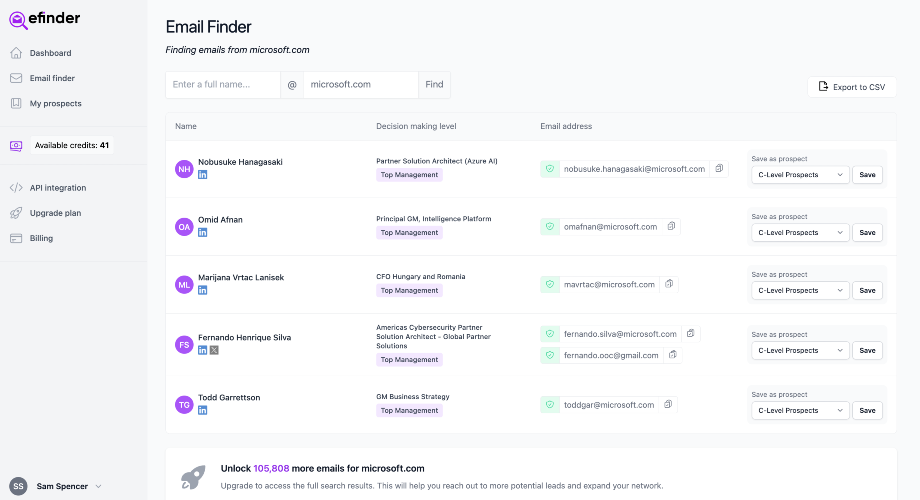Open prospect list dropdown for Nobusuke Hanagasaki
The image size is (920, 500).
click(800, 175)
